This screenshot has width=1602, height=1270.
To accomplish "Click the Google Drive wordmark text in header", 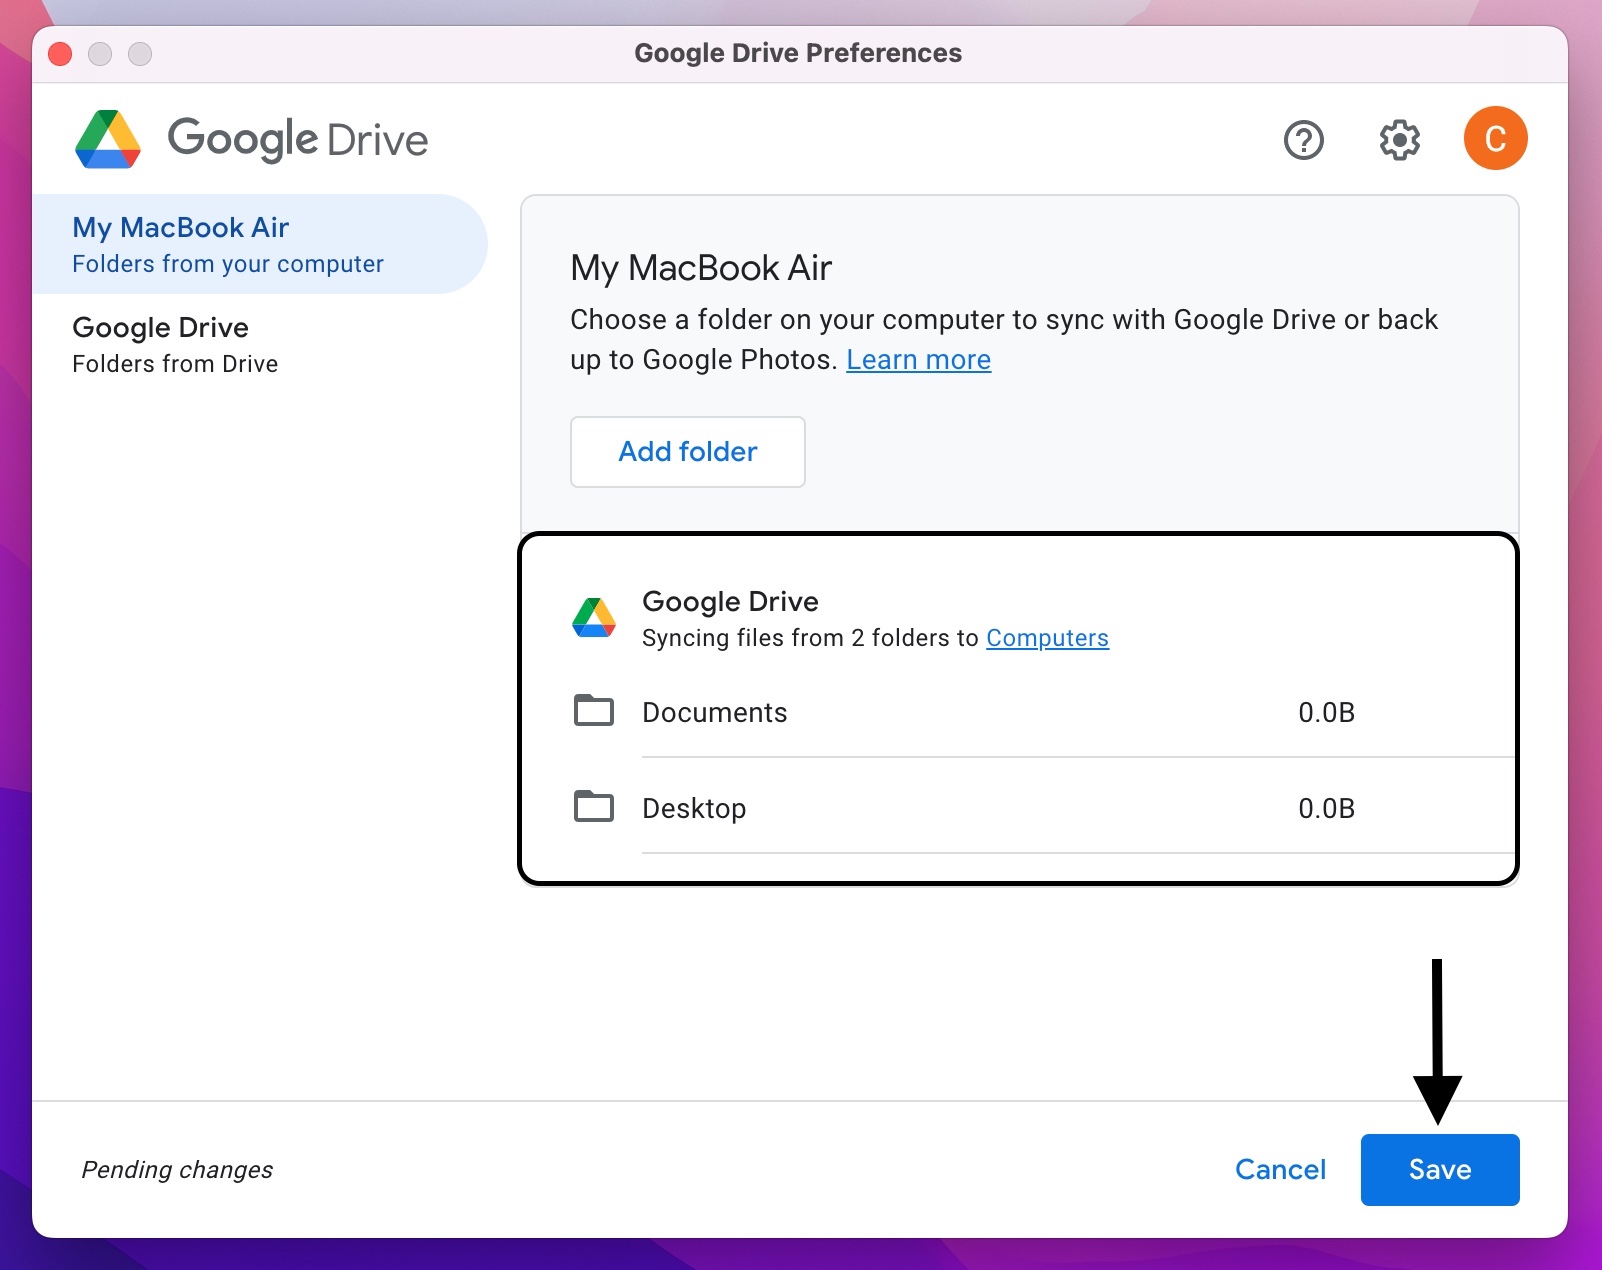I will click(298, 139).
